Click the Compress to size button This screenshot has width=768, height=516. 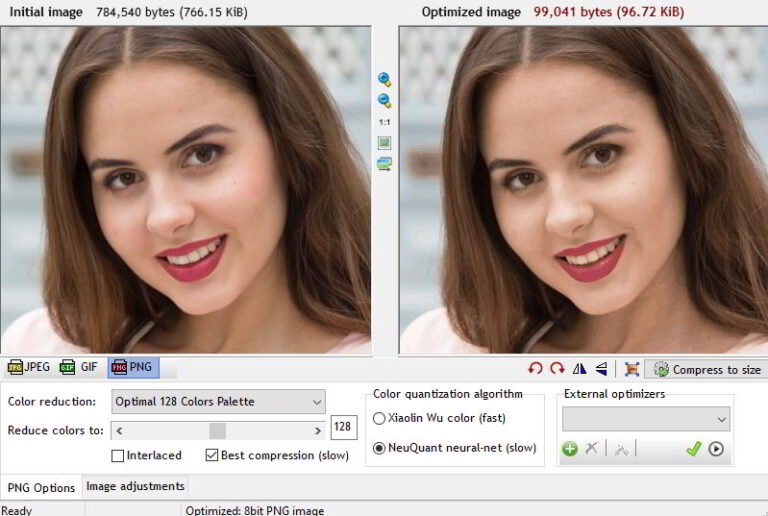coord(706,370)
